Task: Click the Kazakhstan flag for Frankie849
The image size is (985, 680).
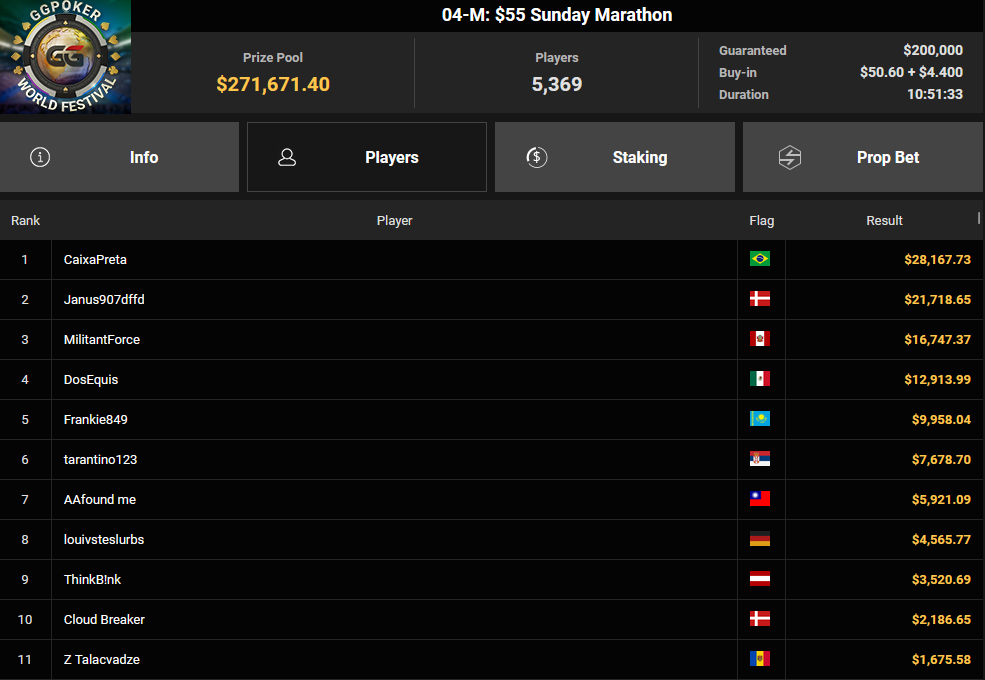Action: pyautogui.click(x=759, y=419)
